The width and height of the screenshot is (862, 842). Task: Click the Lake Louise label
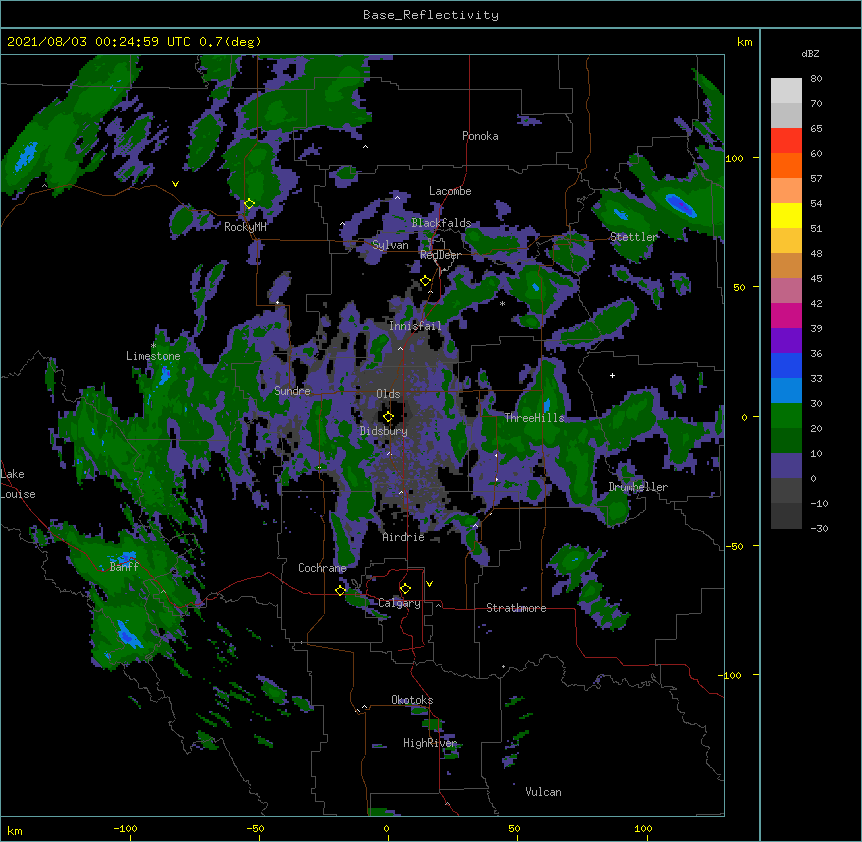pos(18,484)
